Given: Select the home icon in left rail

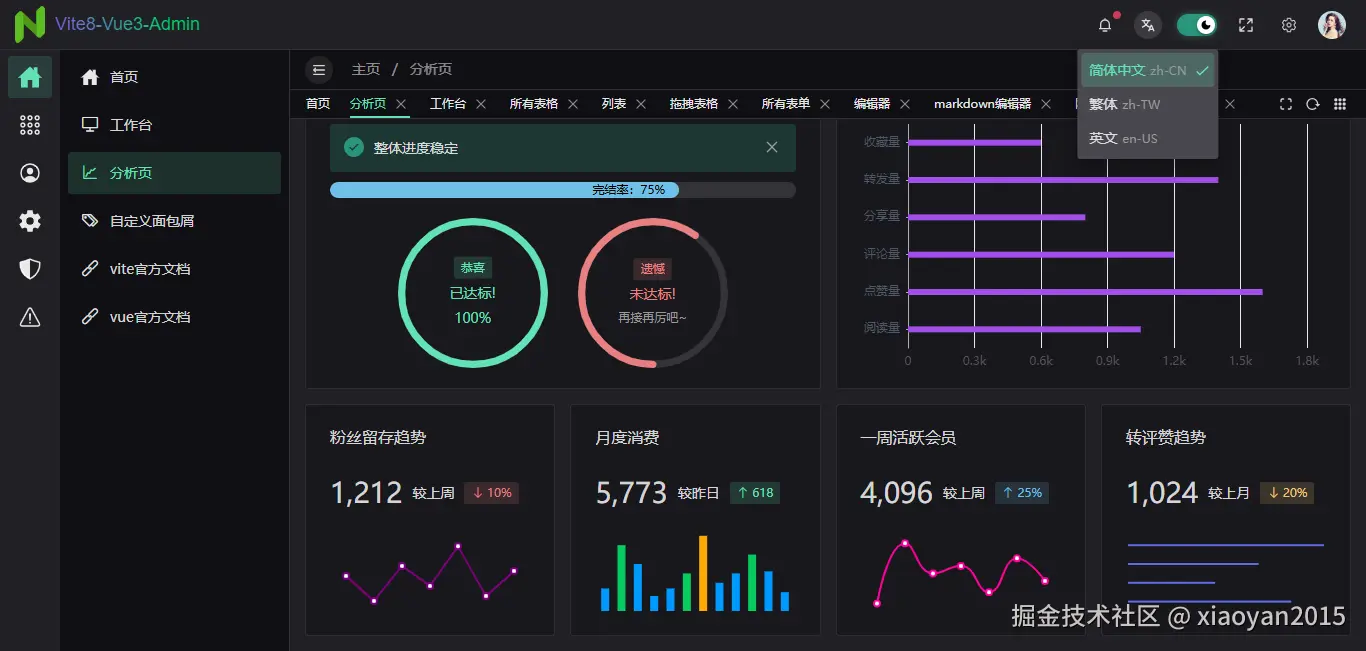Looking at the screenshot, I should pos(30,77).
